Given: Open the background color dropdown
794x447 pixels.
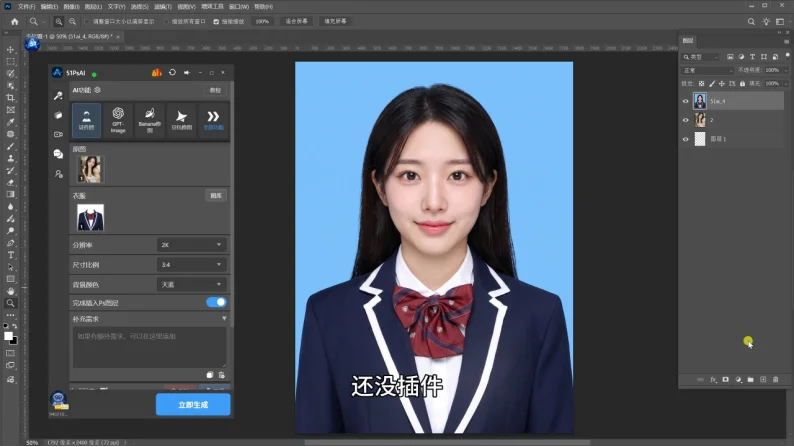Looking at the screenshot, I should tap(192, 285).
